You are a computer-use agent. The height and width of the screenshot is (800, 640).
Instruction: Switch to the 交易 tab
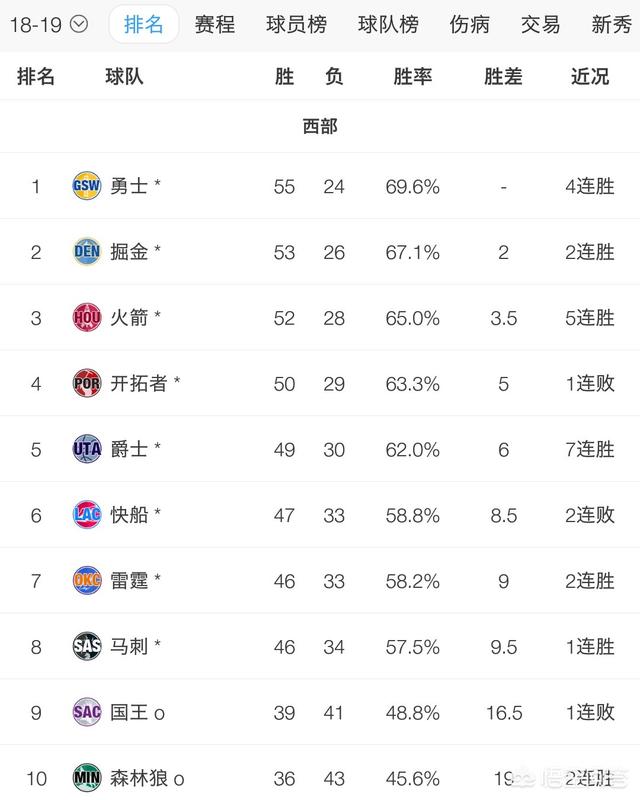click(540, 24)
